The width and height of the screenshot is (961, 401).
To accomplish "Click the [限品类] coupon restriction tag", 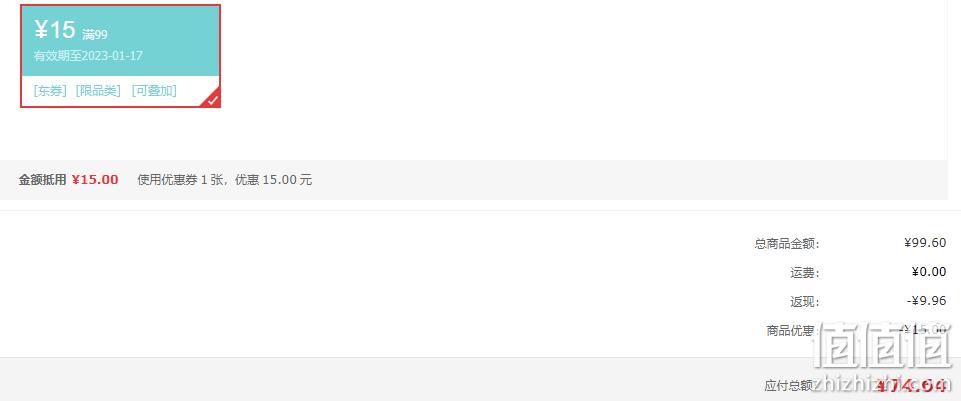I will click(98, 91).
